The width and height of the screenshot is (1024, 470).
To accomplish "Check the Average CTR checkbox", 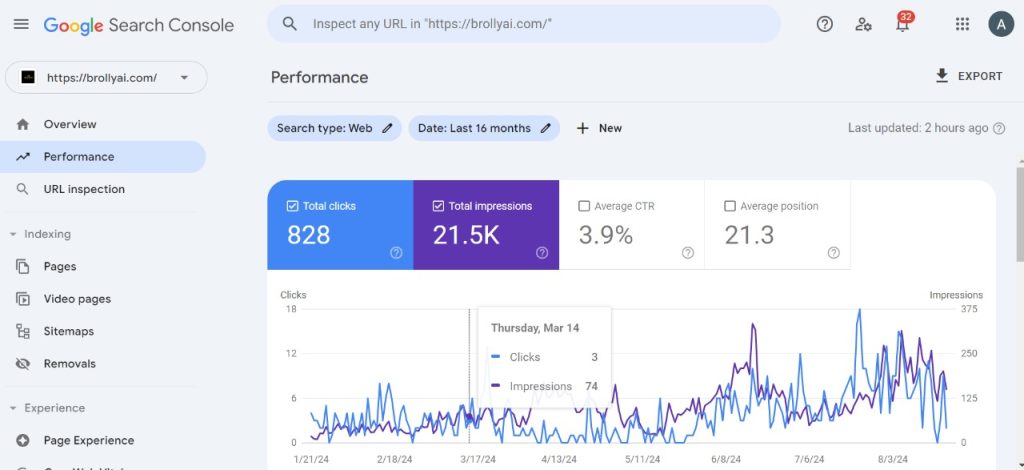I will 584,206.
